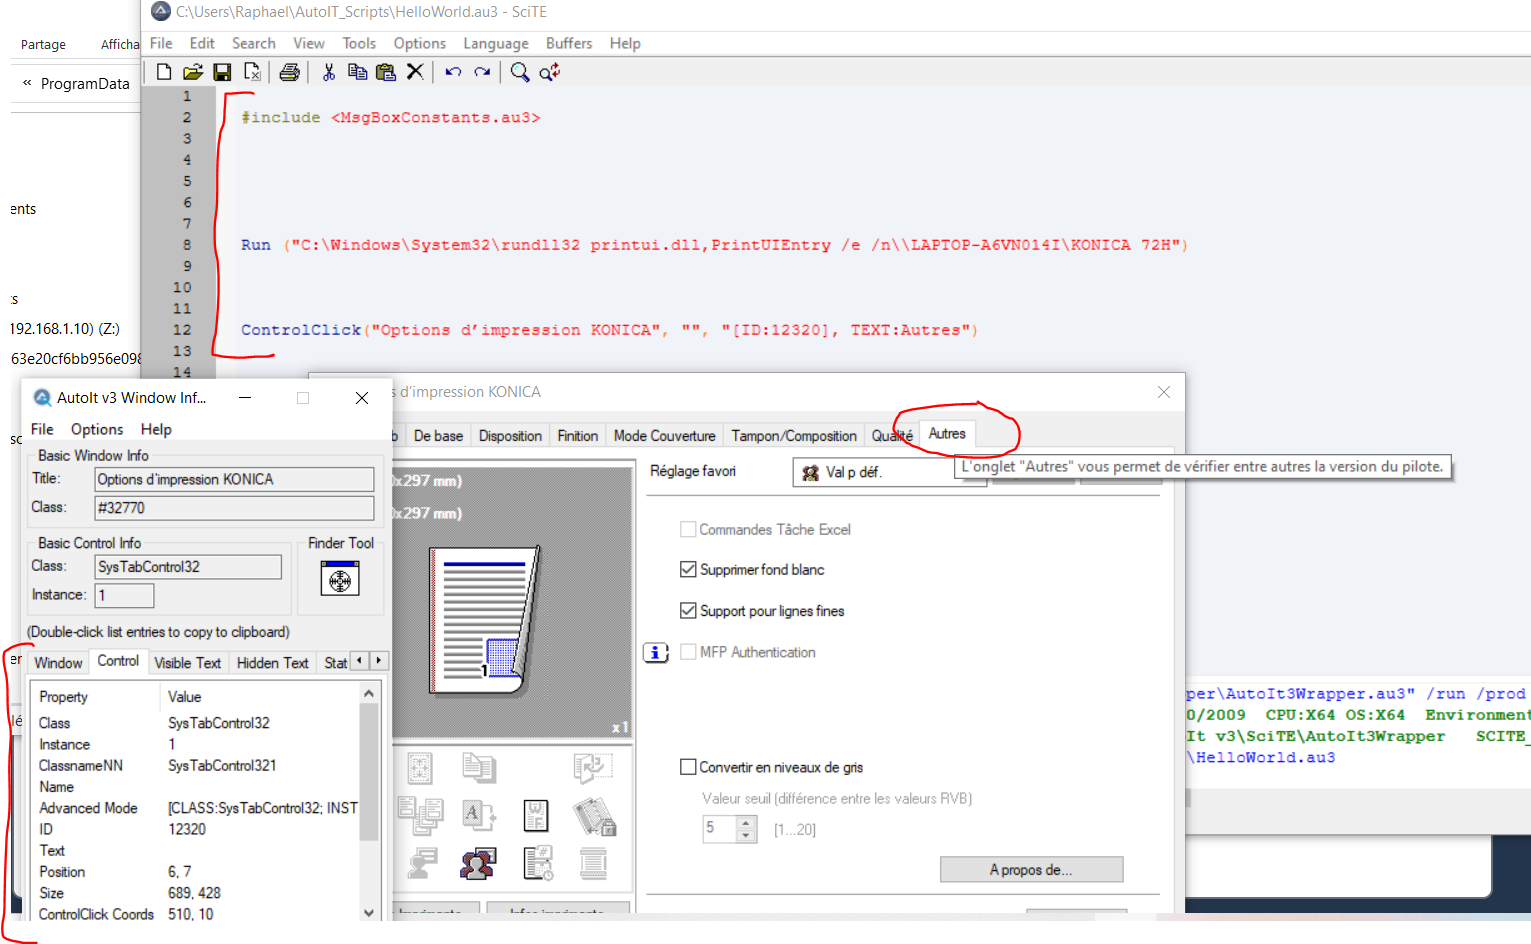This screenshot has height=944, width=1531.
Task: Click the Find magnifying glass icon
Action: 519,72
